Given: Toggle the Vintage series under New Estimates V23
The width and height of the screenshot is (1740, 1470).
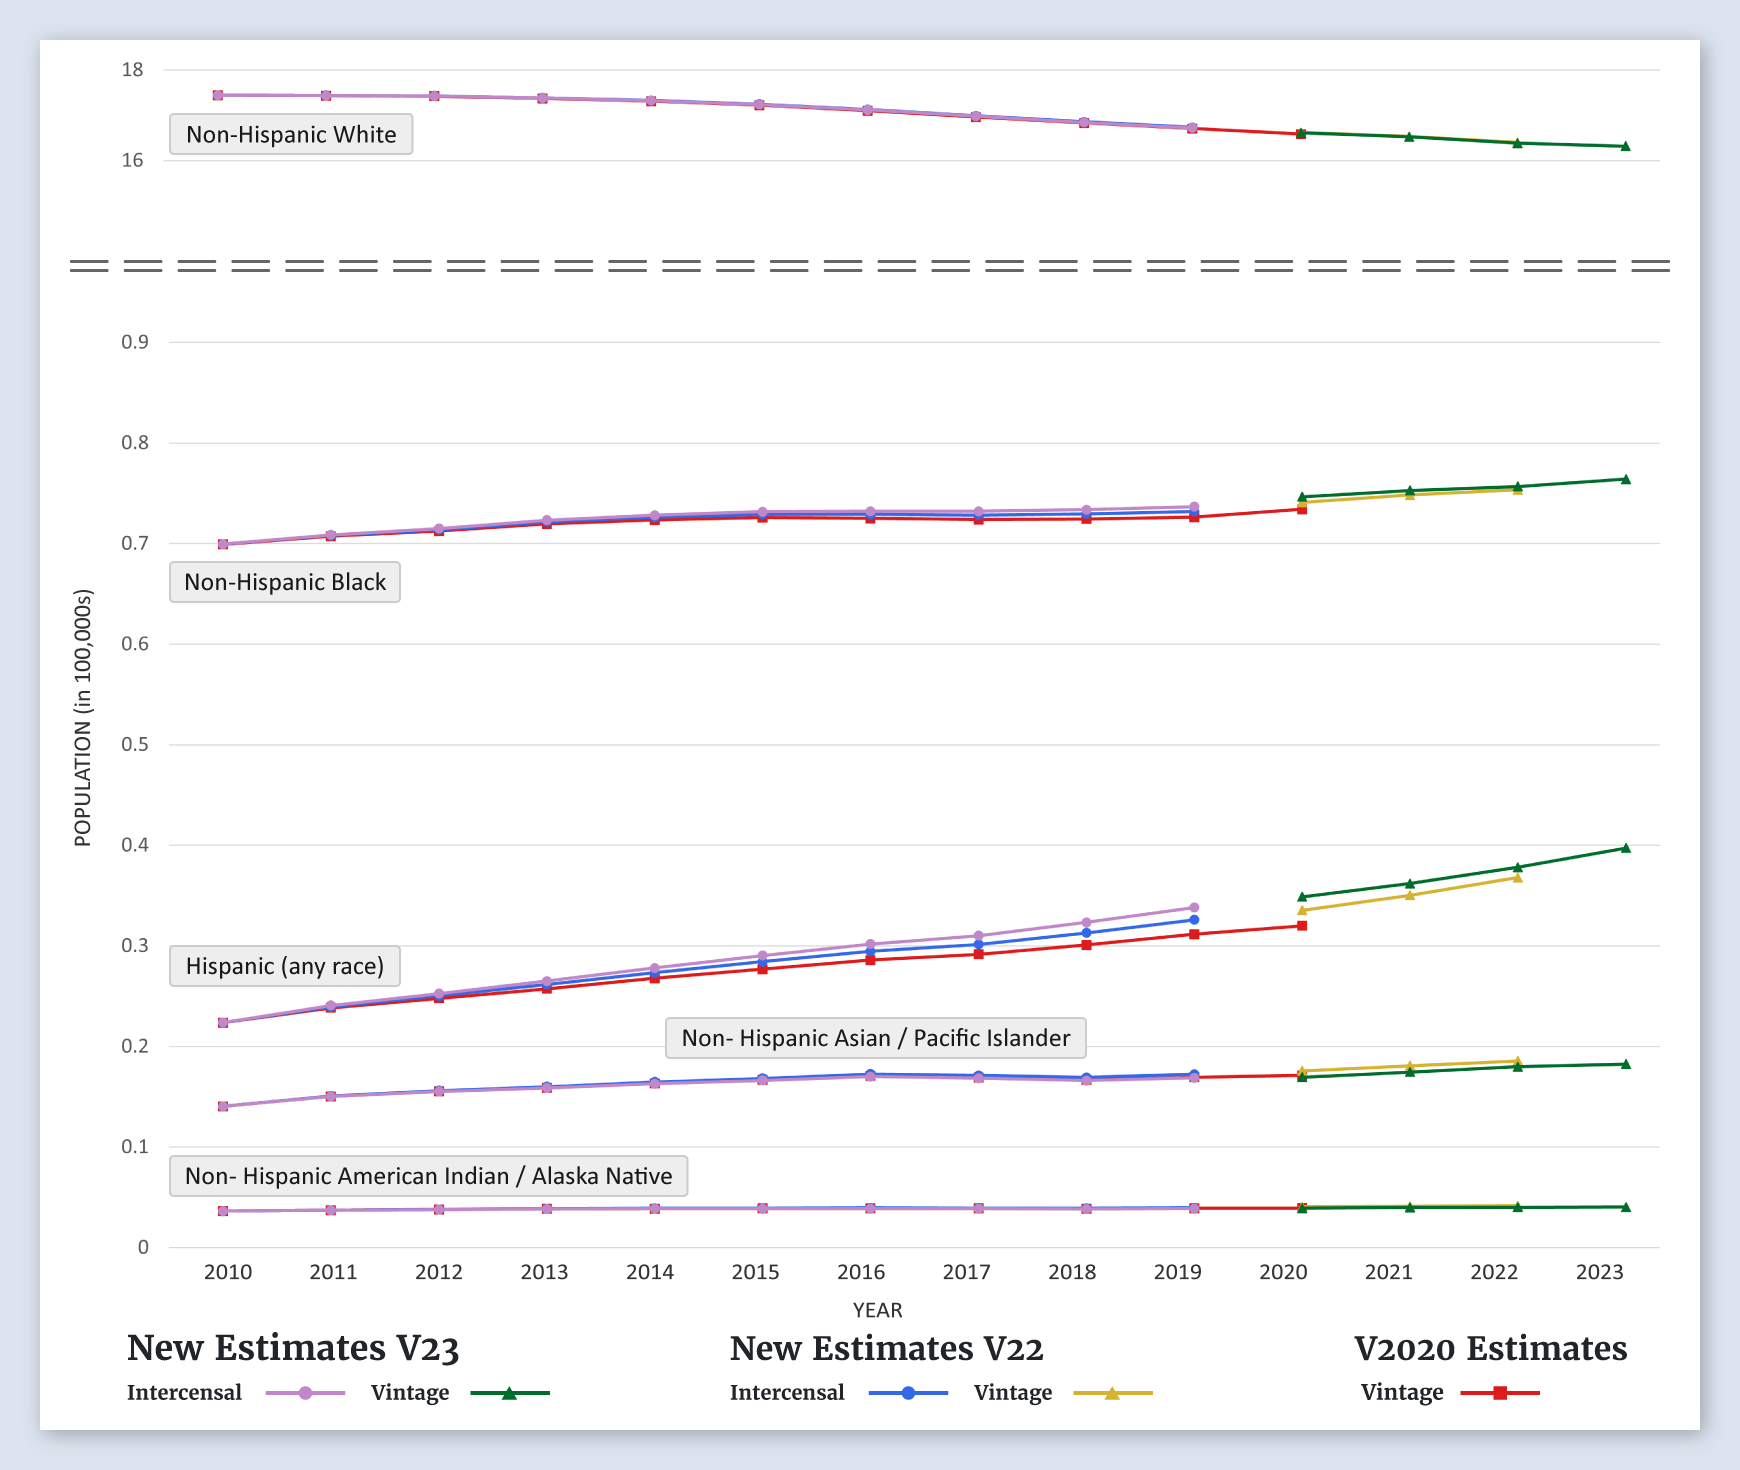Looking at the screenshot, I should (x=410, y=1393).
